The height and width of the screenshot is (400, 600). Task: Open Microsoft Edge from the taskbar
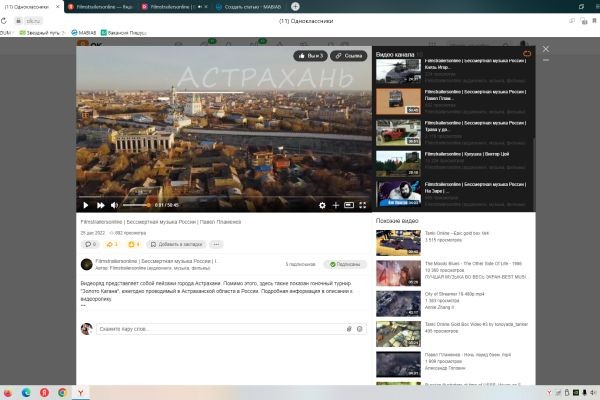[26, 393]
